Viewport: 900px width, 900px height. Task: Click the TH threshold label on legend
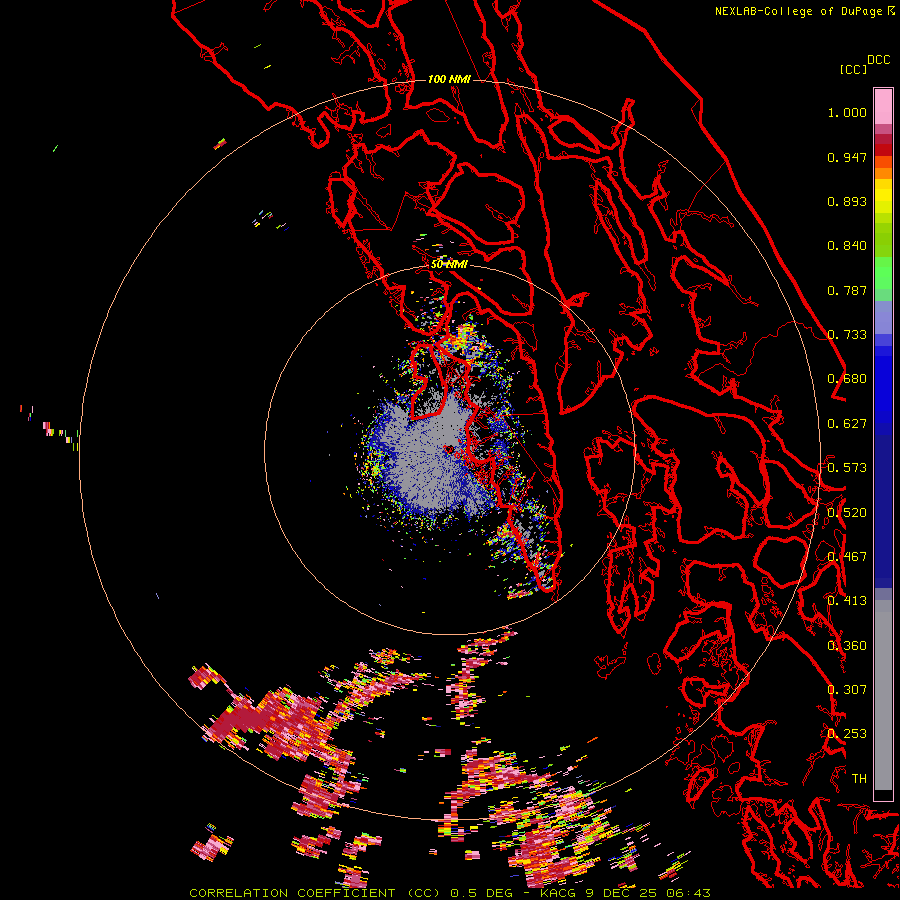point(859,779)
